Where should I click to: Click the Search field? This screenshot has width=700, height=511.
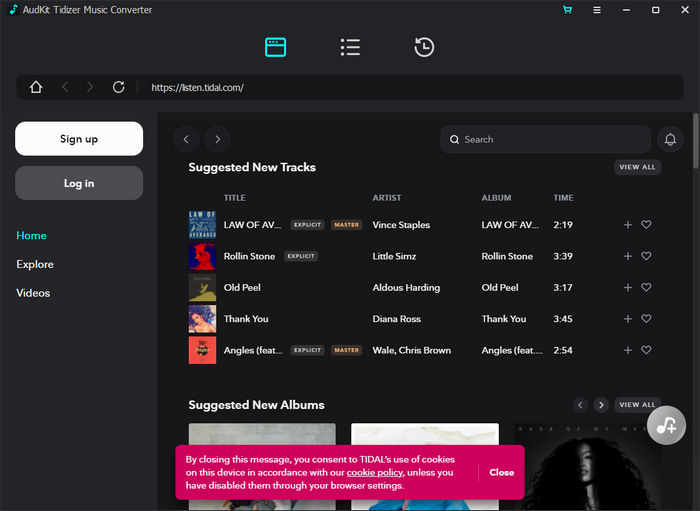(x=546, y=139)
